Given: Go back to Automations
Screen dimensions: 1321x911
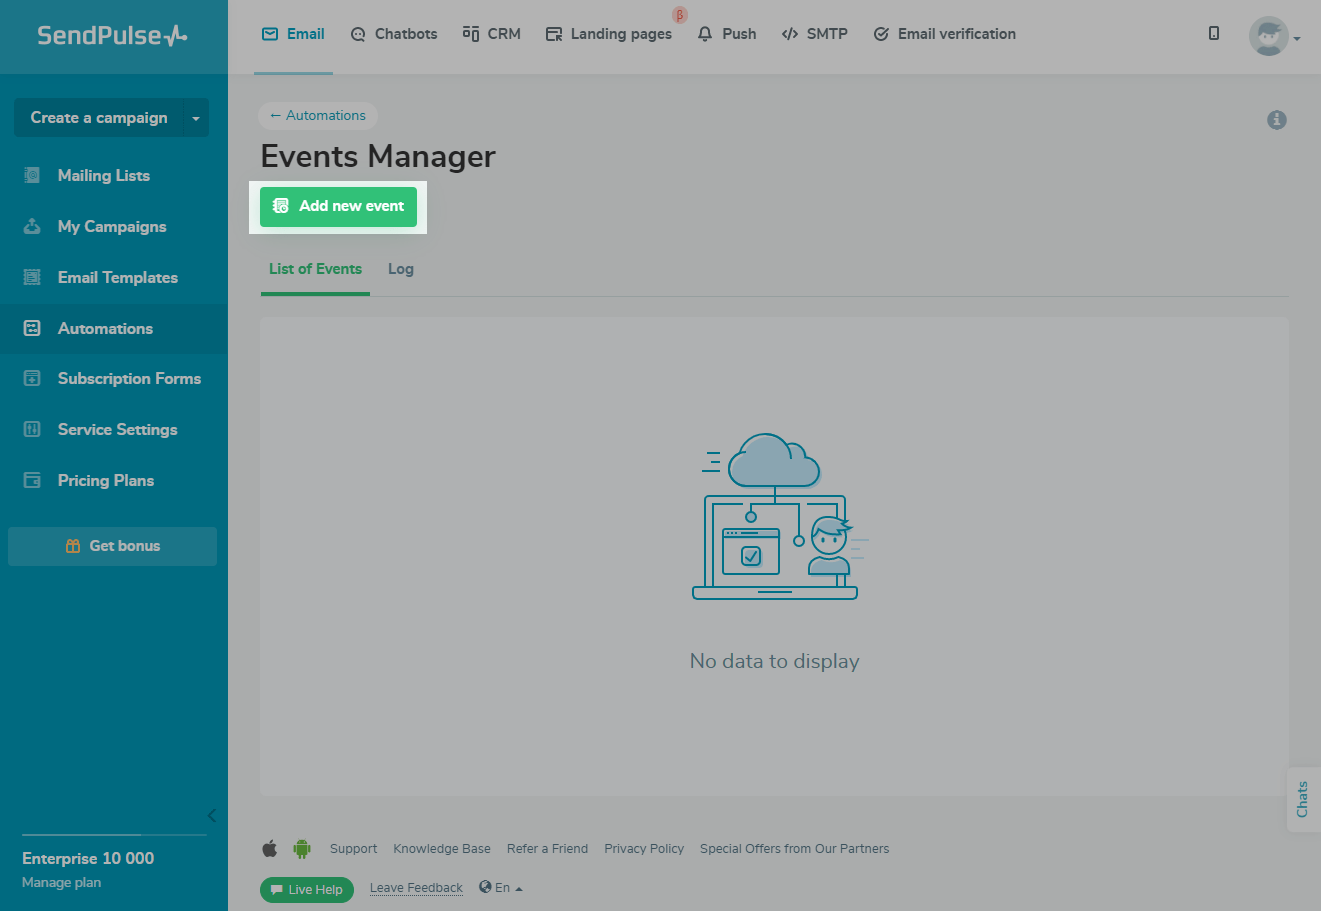Looking at the screenshot, I should coord(318,116).
